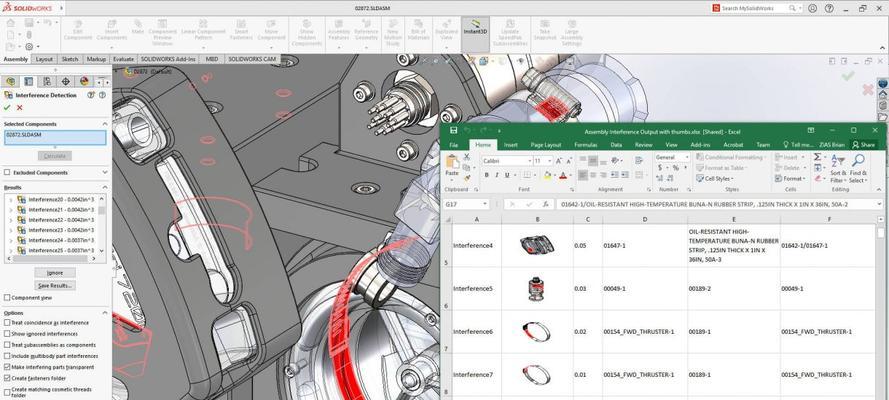This screenshot has height=400, width=889.
Task: Expand Interference24 tree entry
Action: pyautogui.click(x=11, y=240)
